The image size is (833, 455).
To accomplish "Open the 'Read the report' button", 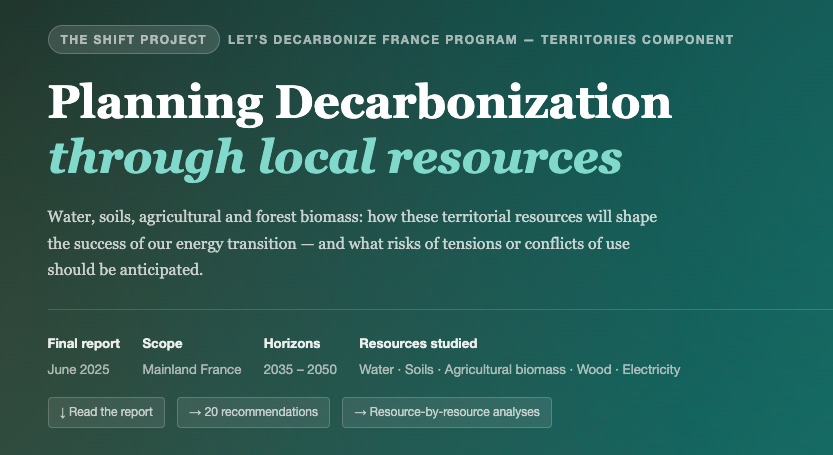I will point(106,412).
